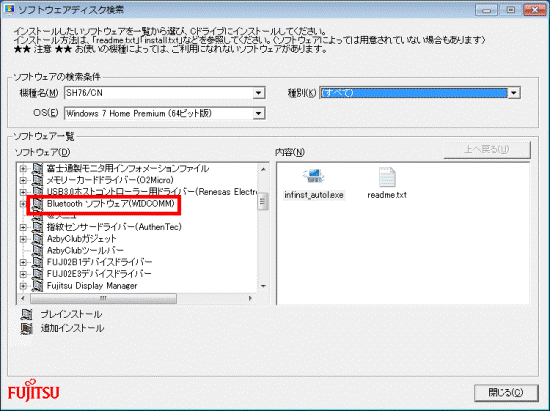This screenshot has height=411, width=550.
Task: Expand 指紋センサードライバー(AuthenTec) tree node
Action: point(23,227)
